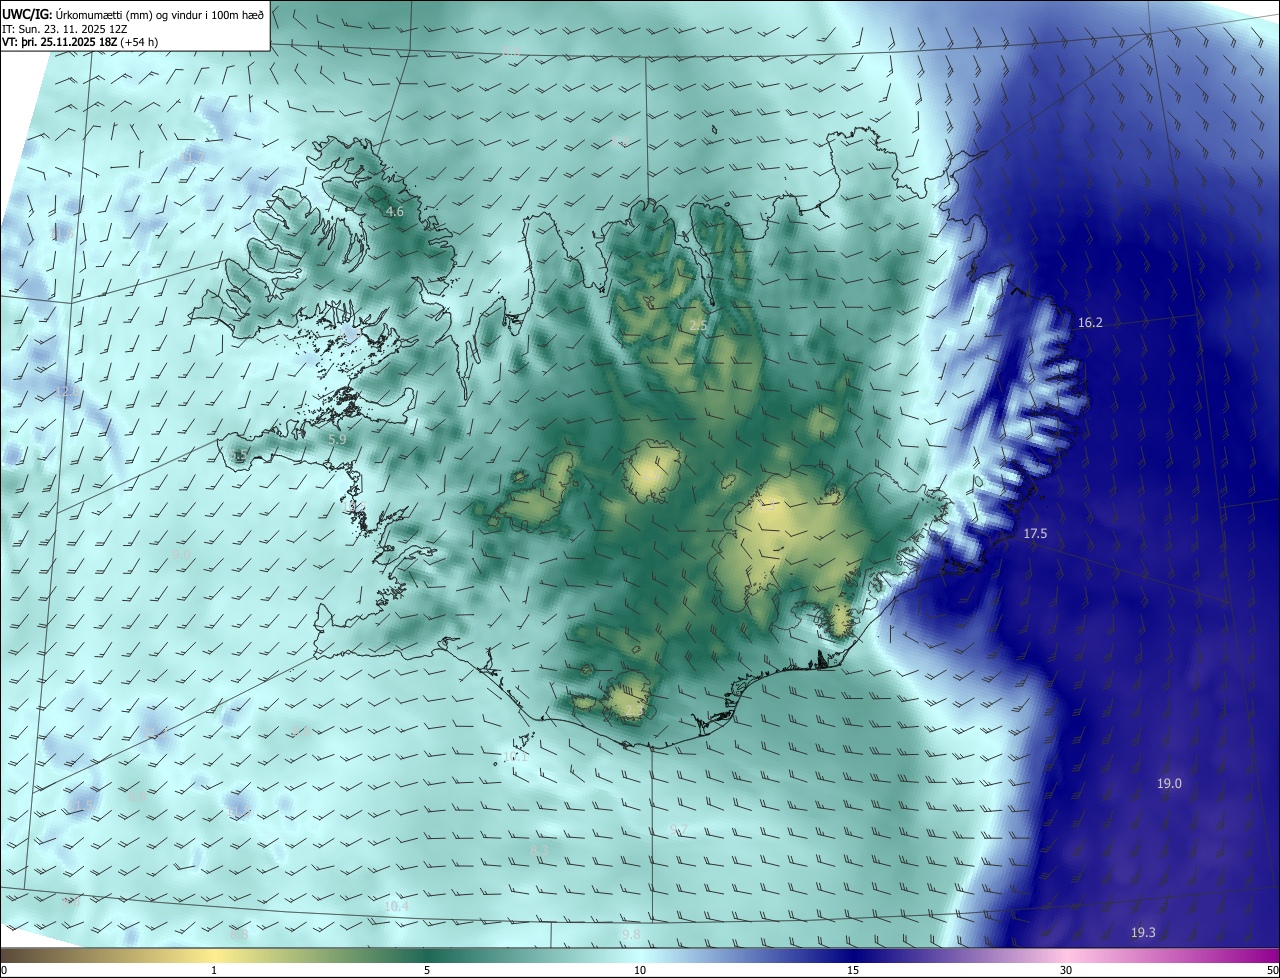Click the colour bar tick label '30'
The height and width of the screenshot is (978, 1280).
tap(1066, 970)
